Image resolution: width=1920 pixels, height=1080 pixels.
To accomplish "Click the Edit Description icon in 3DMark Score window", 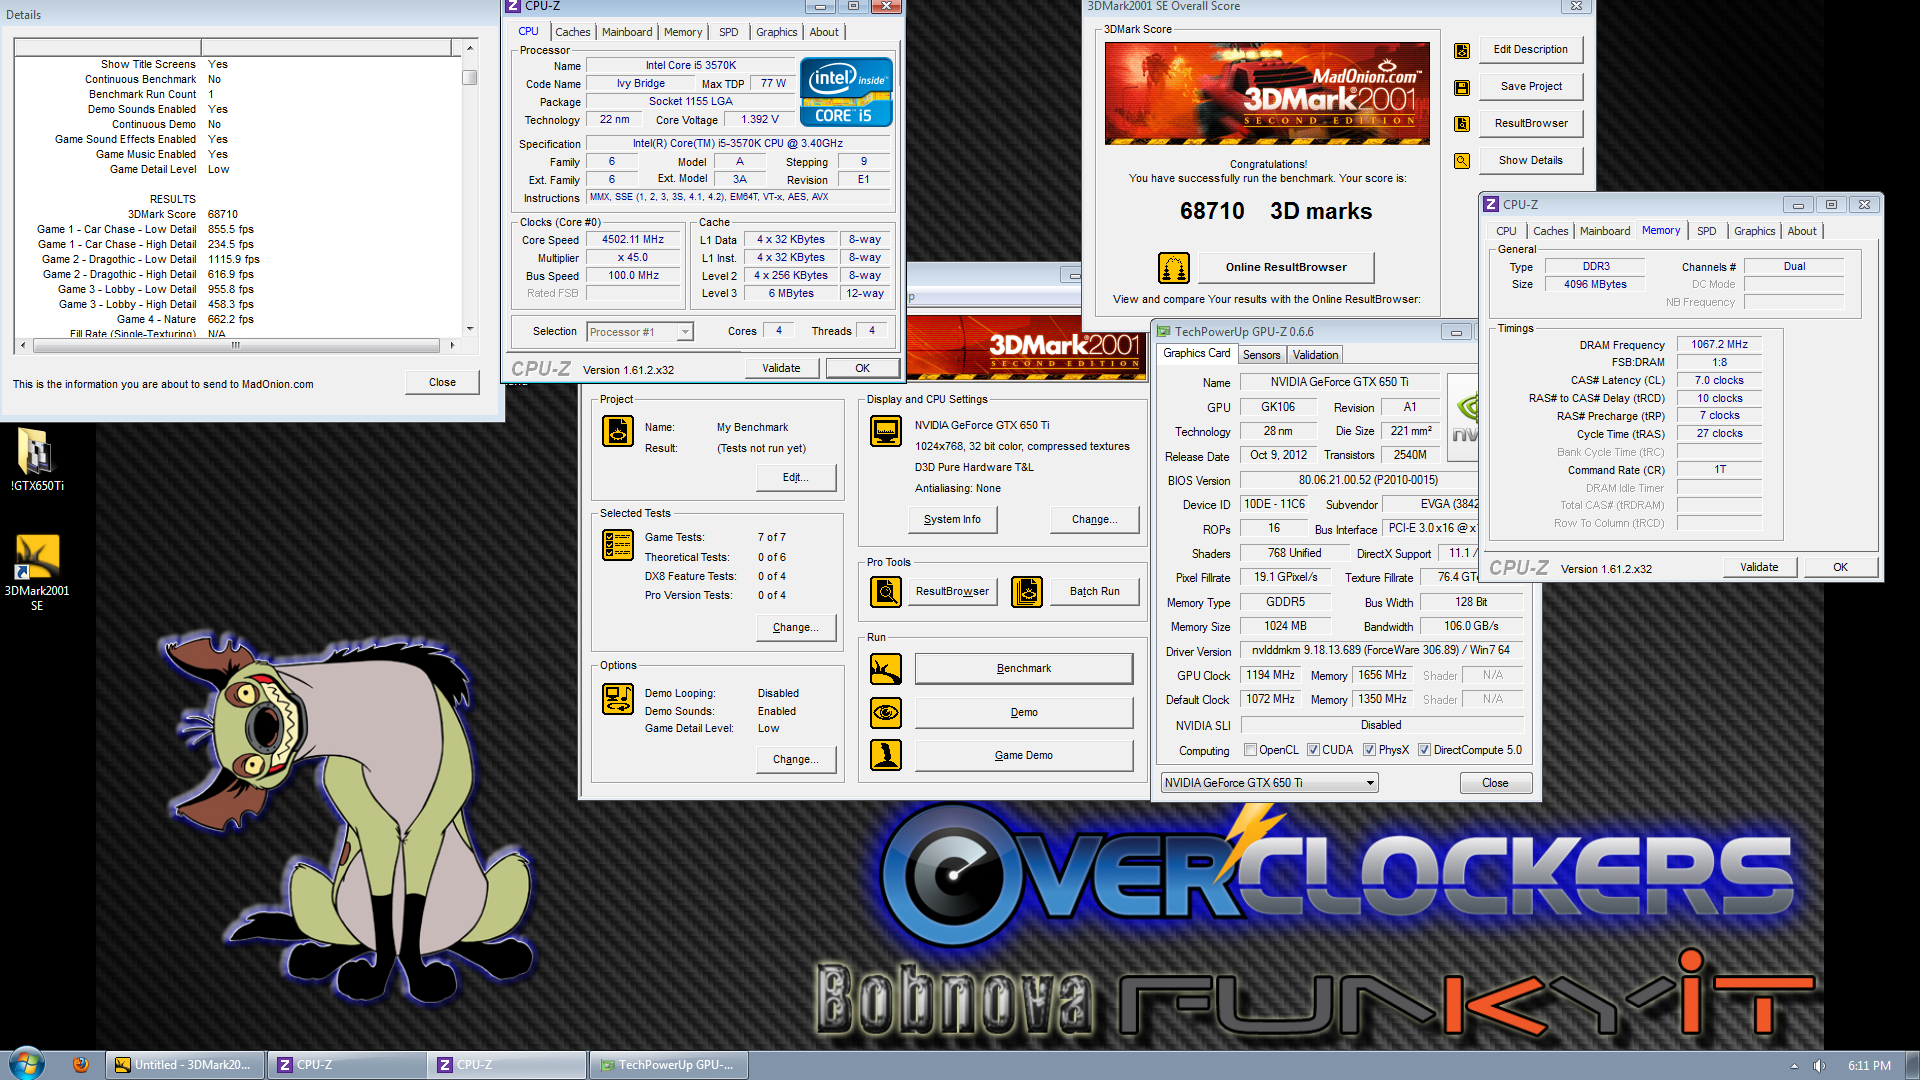I will point(1461,51).
